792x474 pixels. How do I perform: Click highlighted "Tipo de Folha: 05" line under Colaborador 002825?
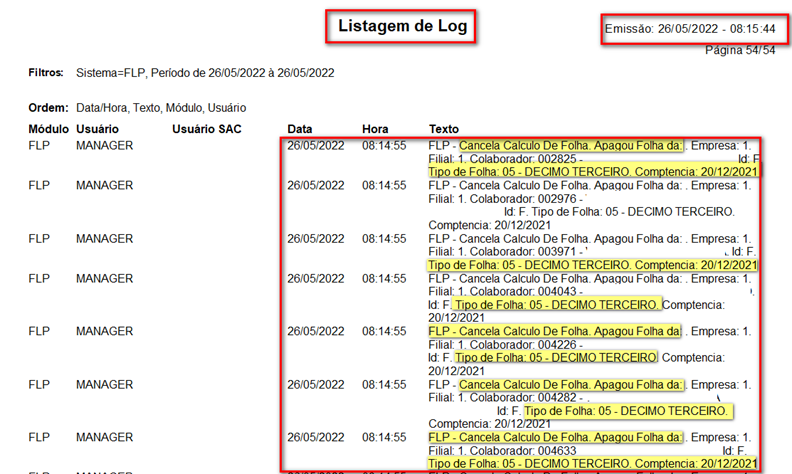click(x=593, y=172)
